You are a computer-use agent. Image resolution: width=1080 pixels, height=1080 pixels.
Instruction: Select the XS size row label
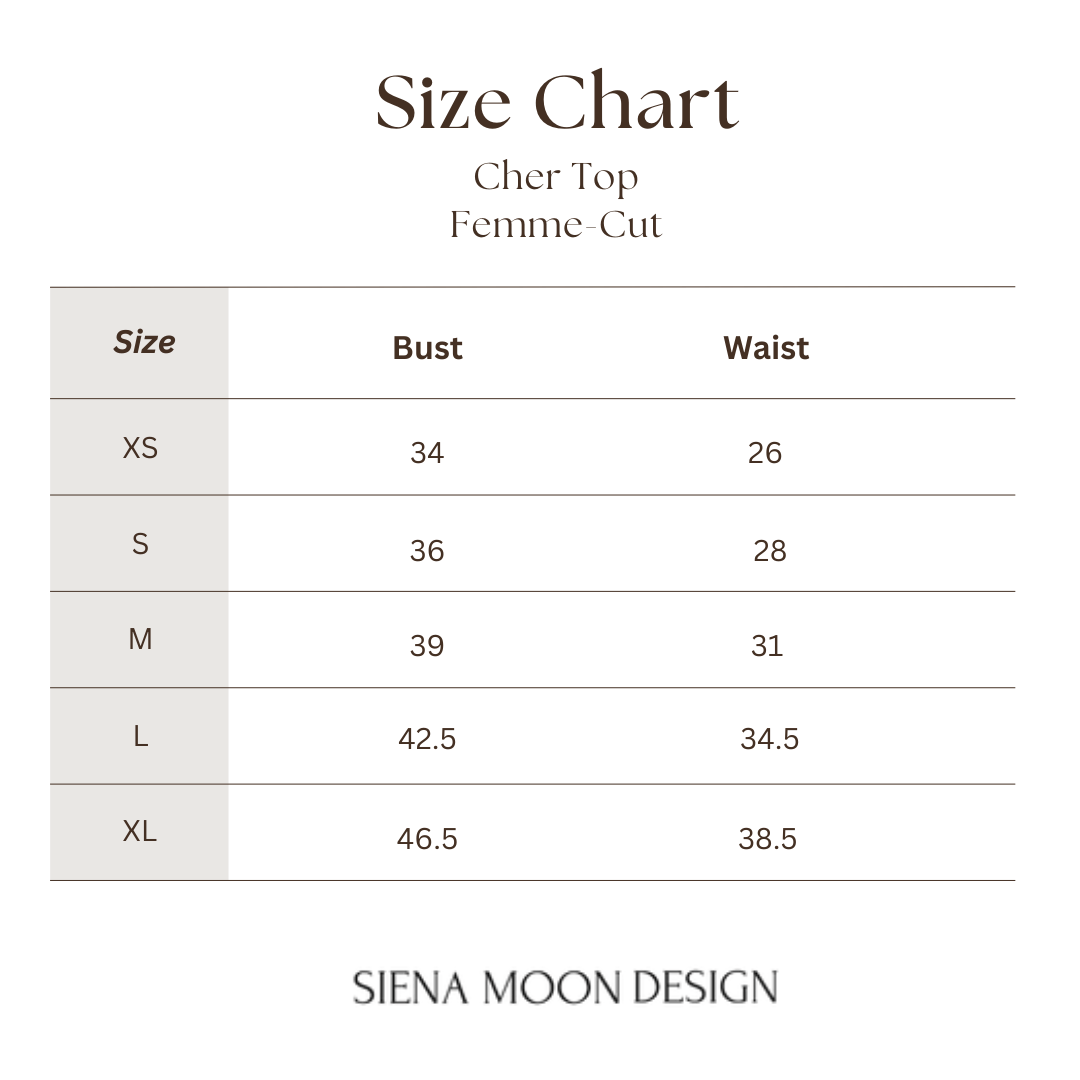(x=141, y=448)
